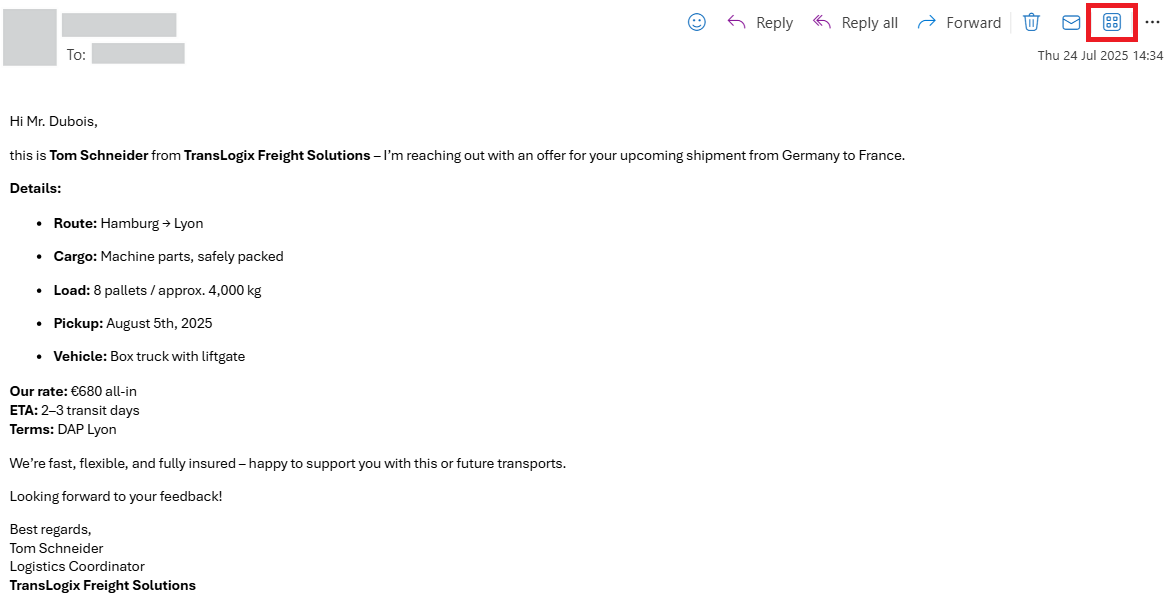Open the sender name contact card
The height and width of the screenshot is (616, 1173).
(119, 25)
